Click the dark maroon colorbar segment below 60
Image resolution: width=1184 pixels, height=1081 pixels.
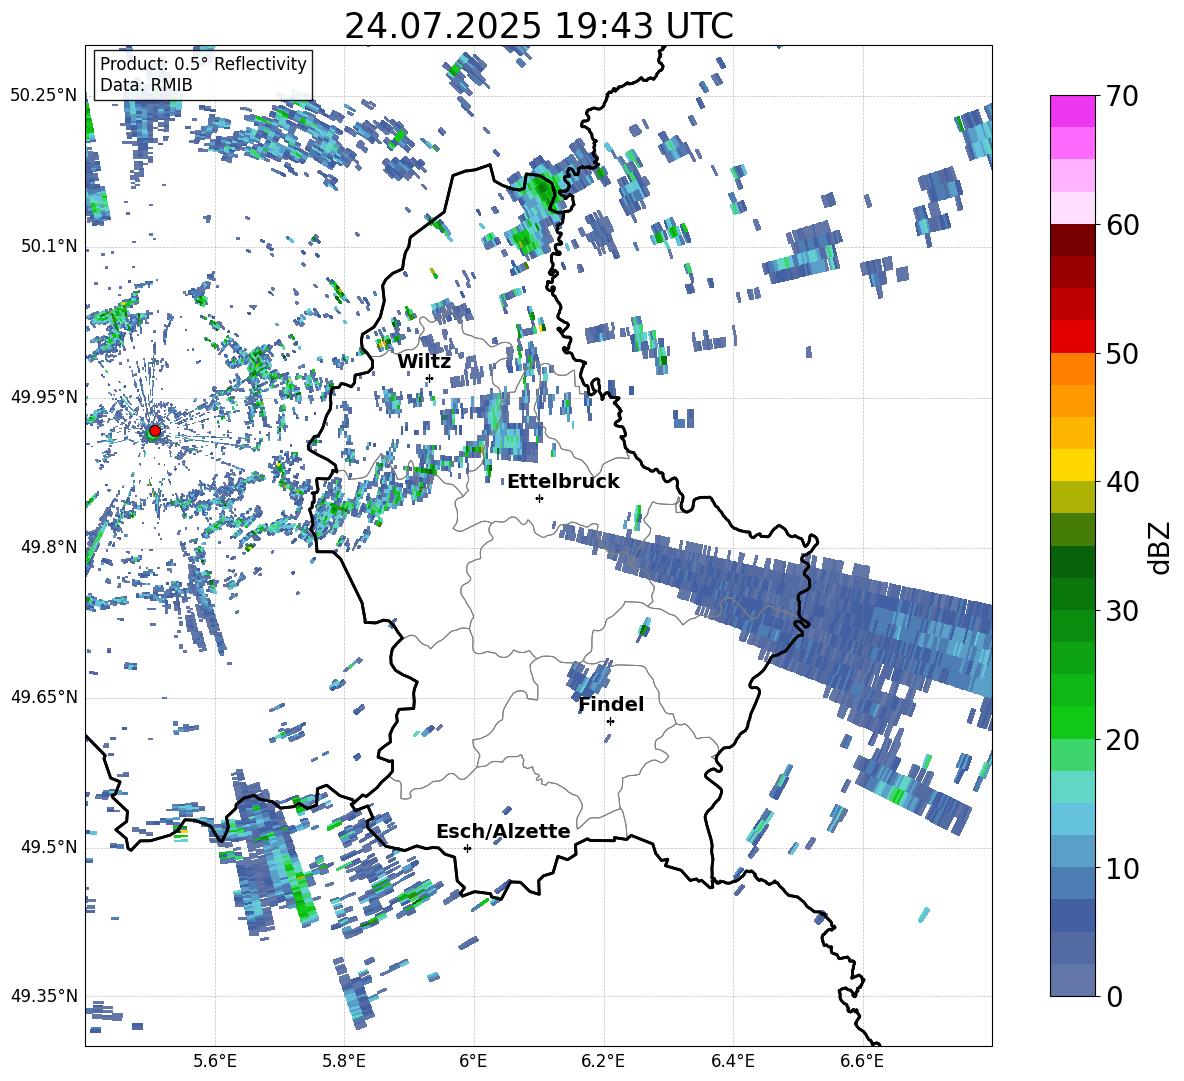(x=1072, y=240)
